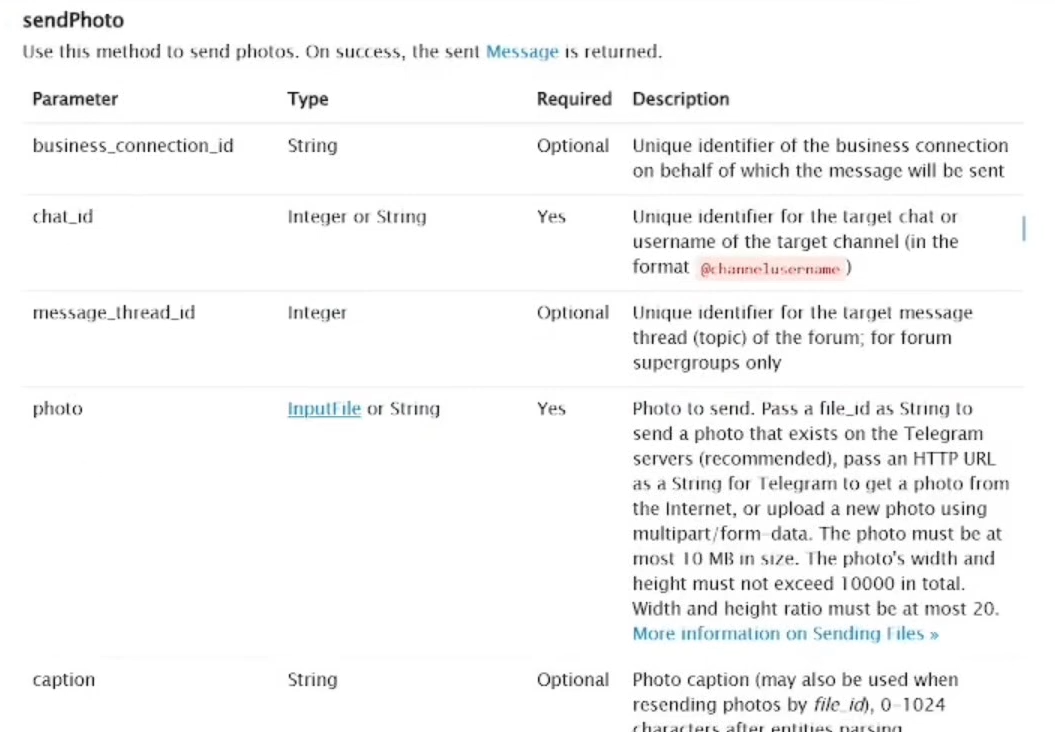Click the String type in caption row
This screenshot has height=732, width=1055.
(312, 680)
